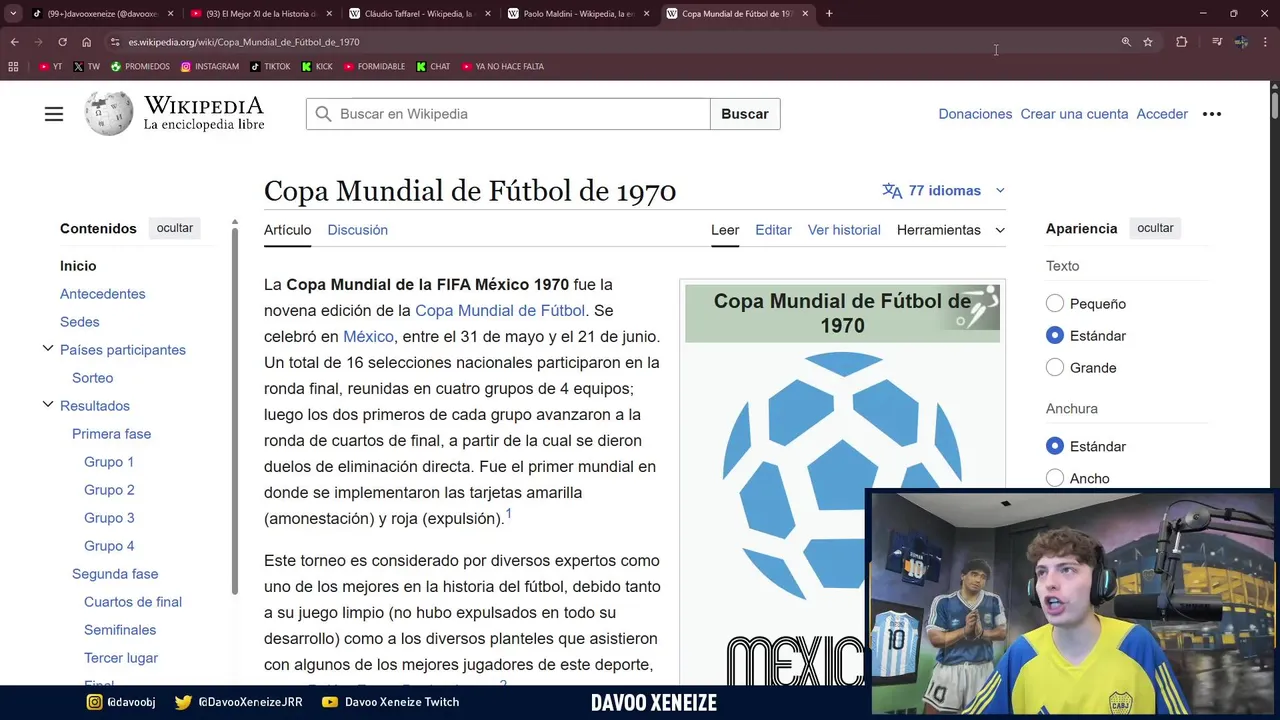Click the browser address bar URL

(x=244, y=42)
